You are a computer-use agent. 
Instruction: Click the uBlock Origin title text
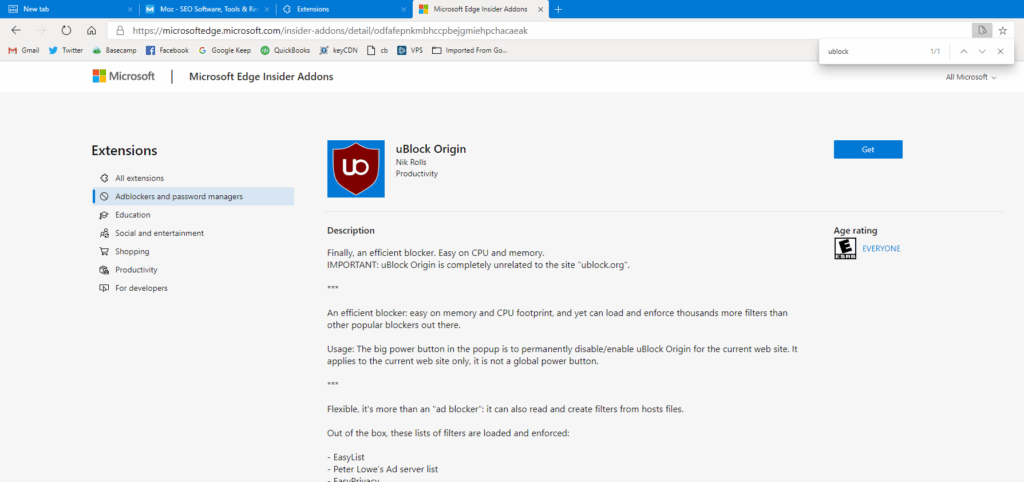[x=430, y=149]
